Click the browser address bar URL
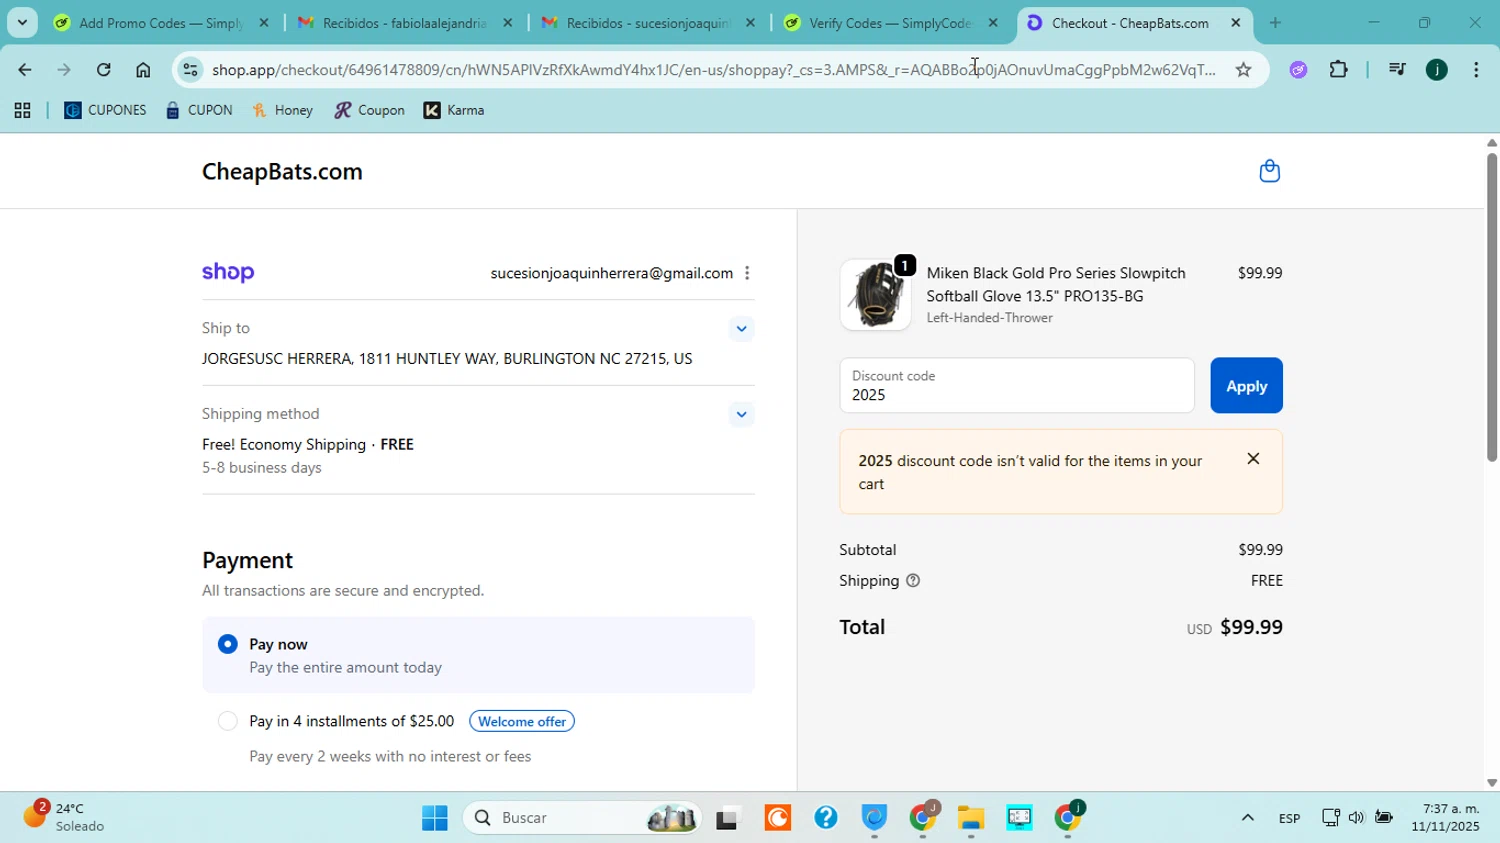The height and width of the screenshot is (843, 1500). click(713, 70)
